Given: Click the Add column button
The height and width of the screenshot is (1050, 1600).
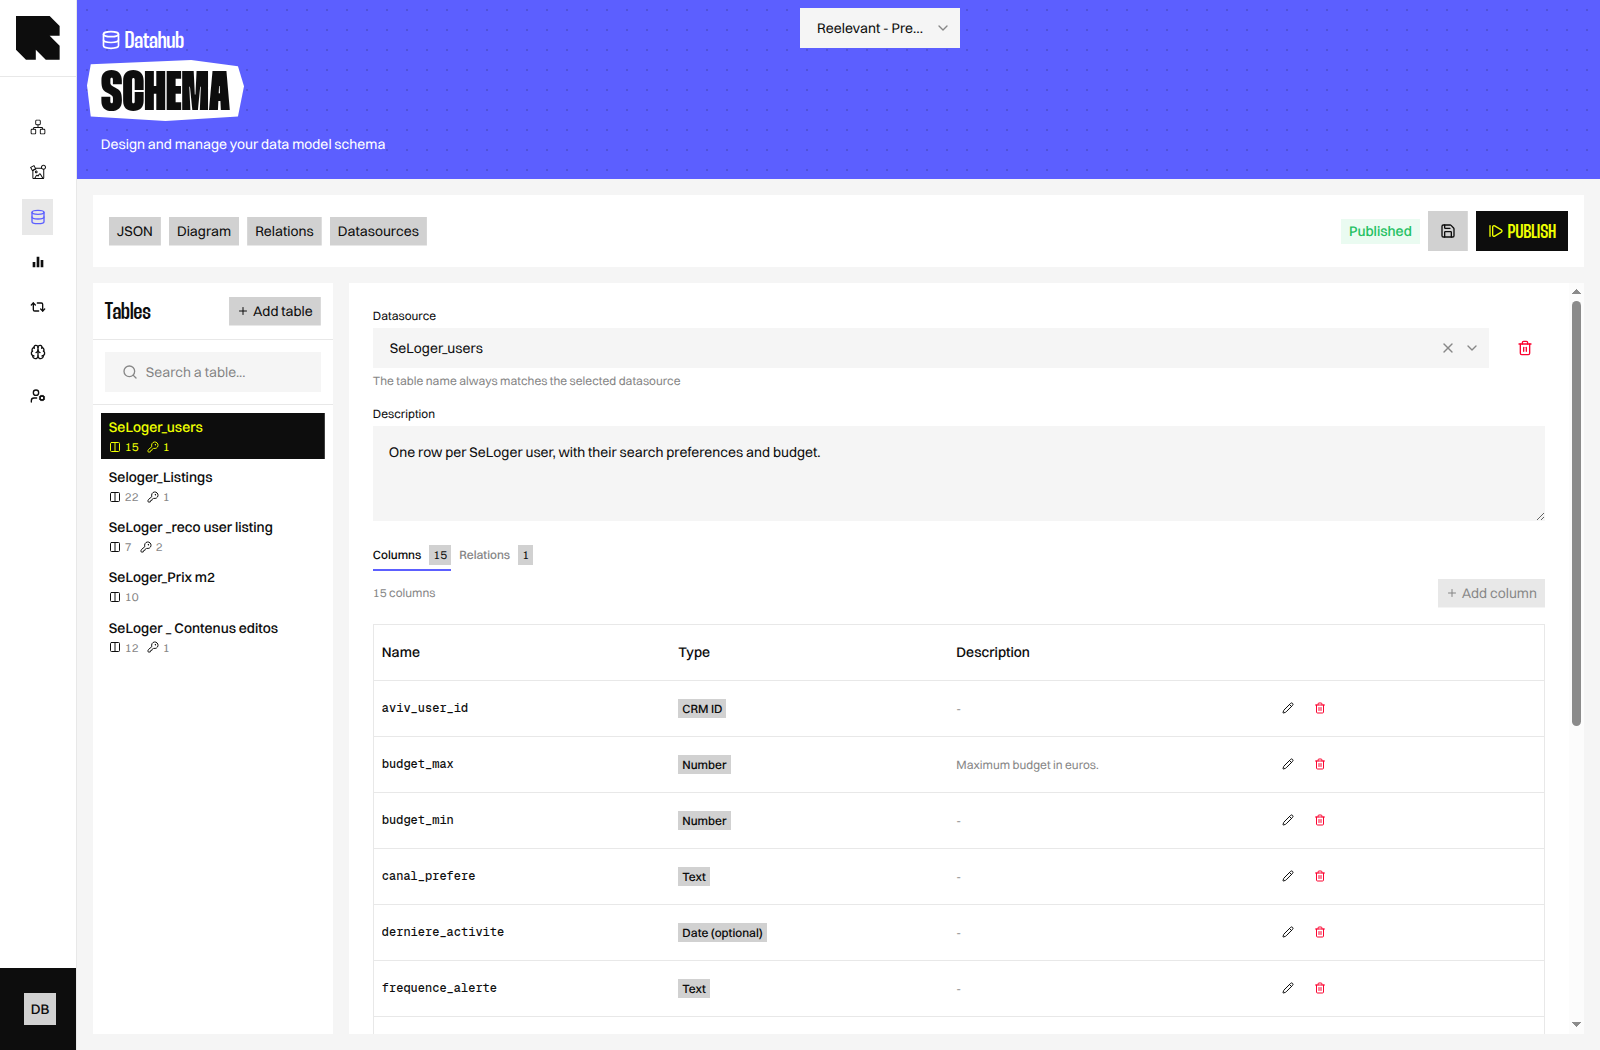Looking at the screenshot, I should (1491, 593).
